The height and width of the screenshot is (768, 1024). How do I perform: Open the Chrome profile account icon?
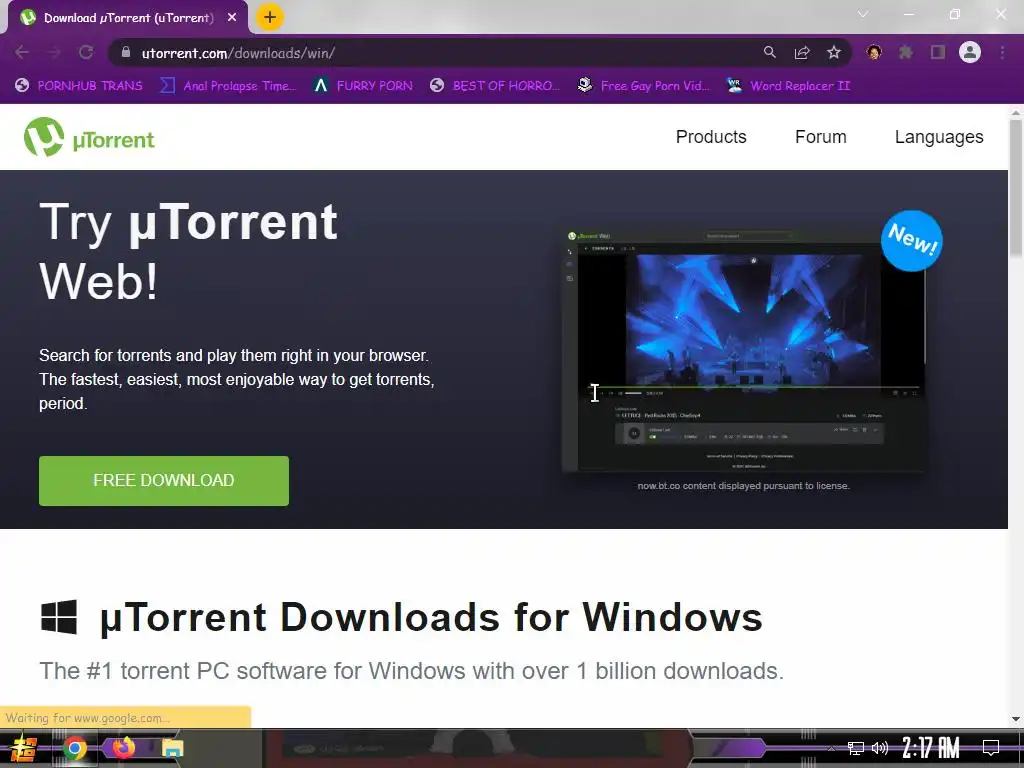970,52
